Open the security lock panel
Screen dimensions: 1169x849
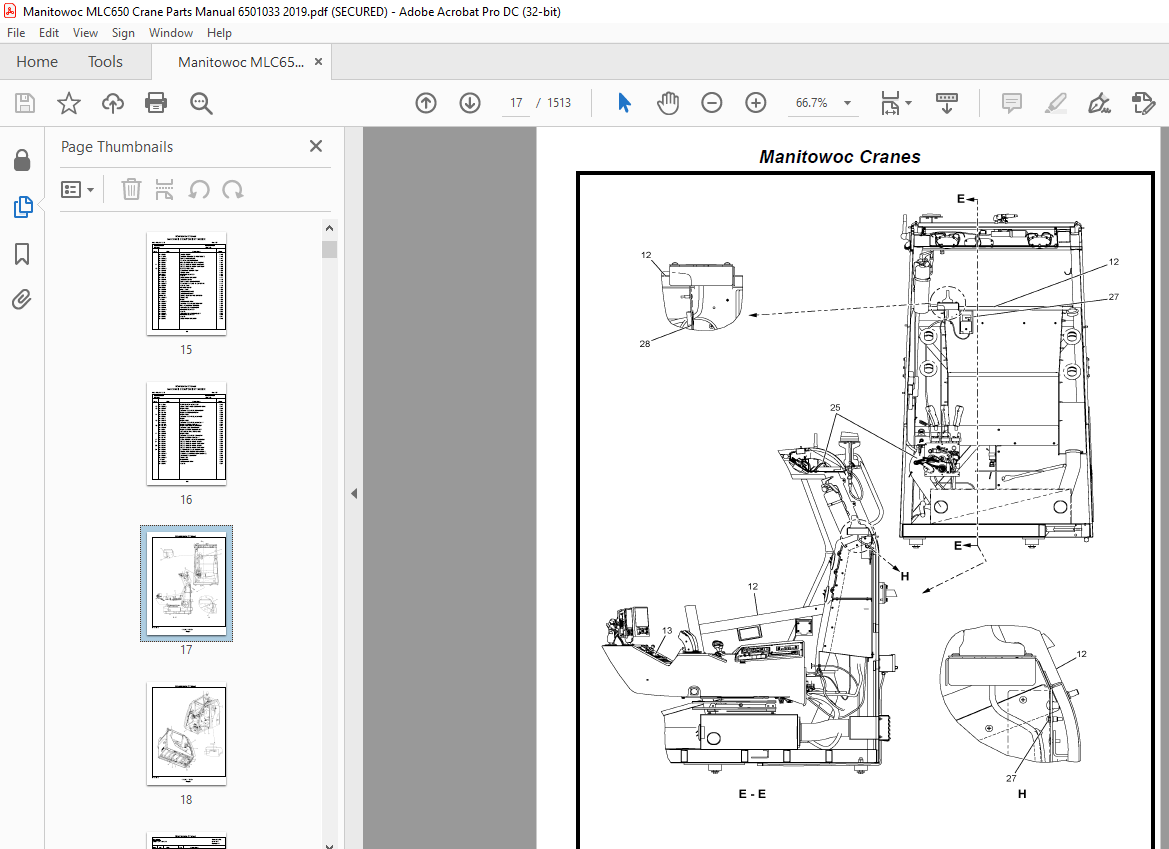pos(22,160)
